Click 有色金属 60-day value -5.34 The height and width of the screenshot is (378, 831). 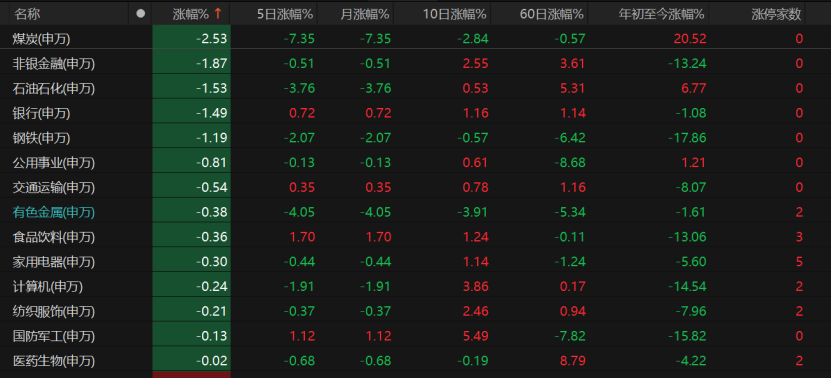click(x=569, y=212)
